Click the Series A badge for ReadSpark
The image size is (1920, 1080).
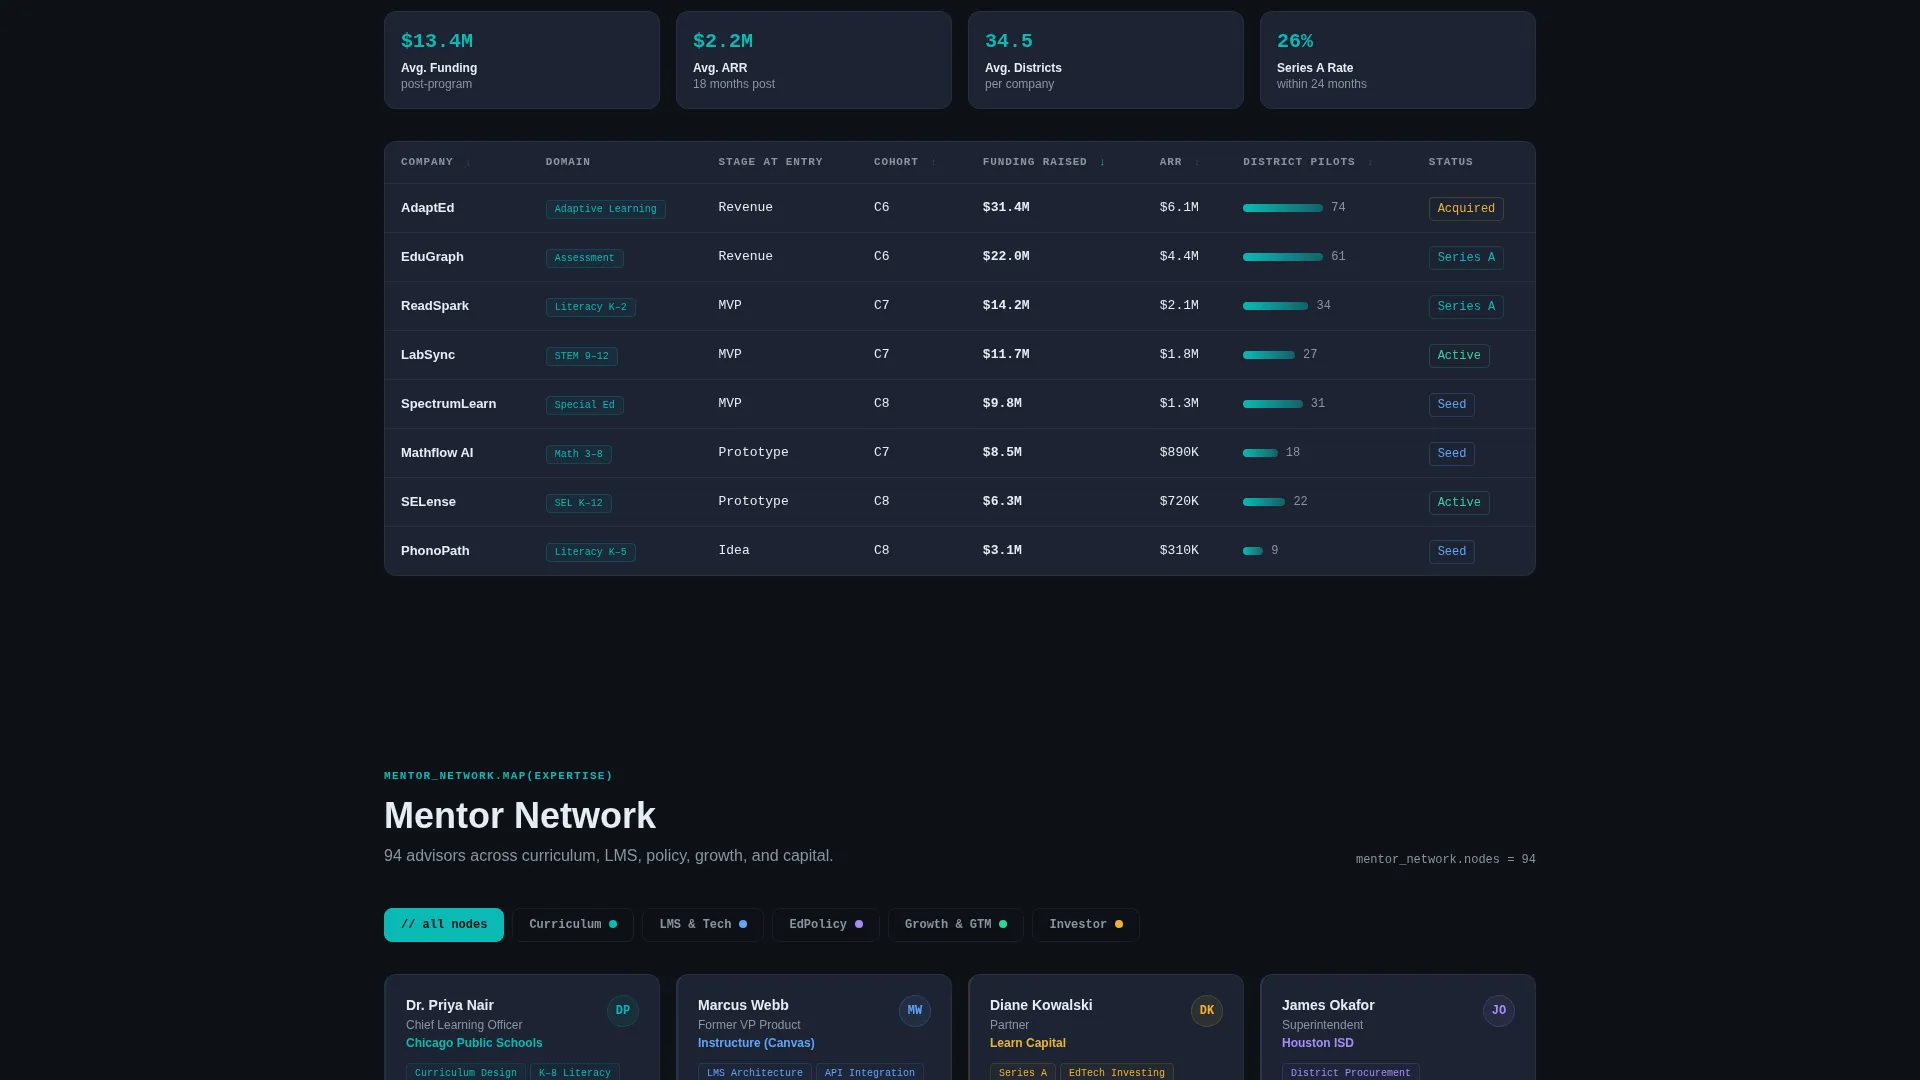[x=1466, y=307]
